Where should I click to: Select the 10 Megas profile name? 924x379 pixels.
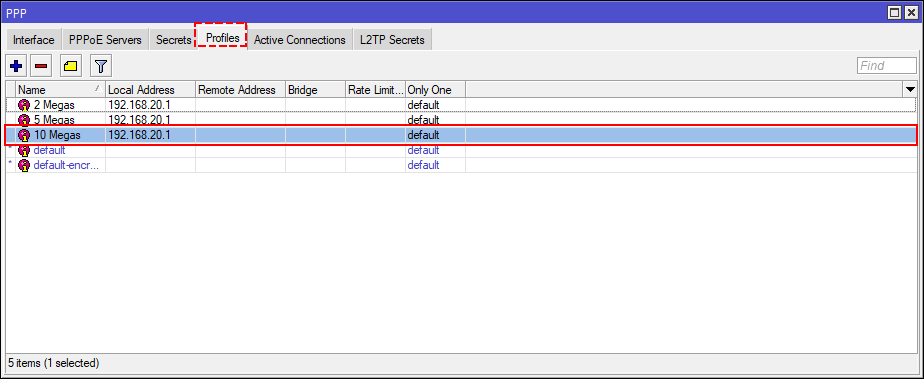coord(57,135)
